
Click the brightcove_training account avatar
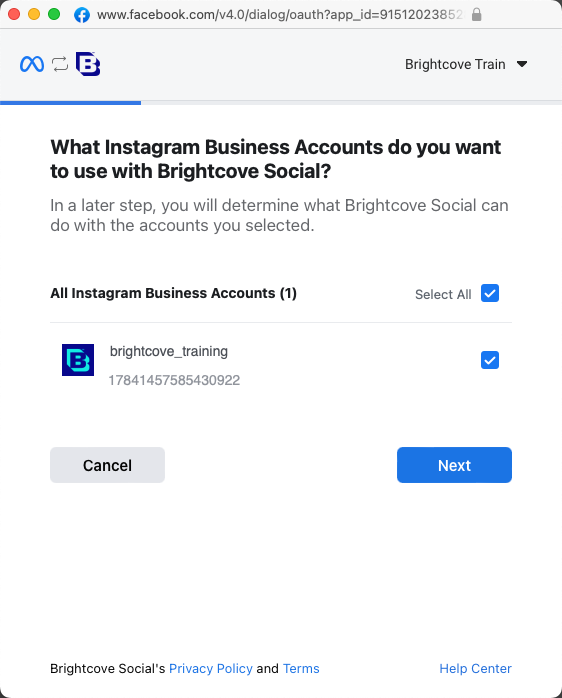tap(78, 360)
